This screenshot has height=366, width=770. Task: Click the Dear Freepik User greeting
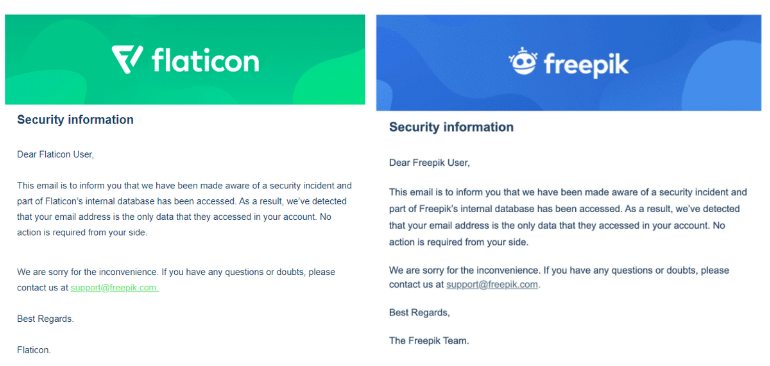click(429, 162)
